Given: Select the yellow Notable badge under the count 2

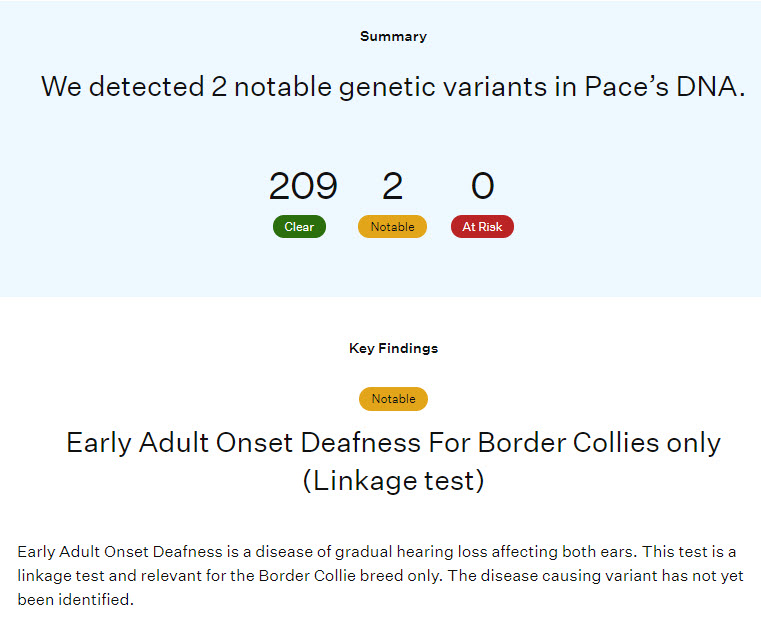Looking at the screenshot, I should coord(392,227).
